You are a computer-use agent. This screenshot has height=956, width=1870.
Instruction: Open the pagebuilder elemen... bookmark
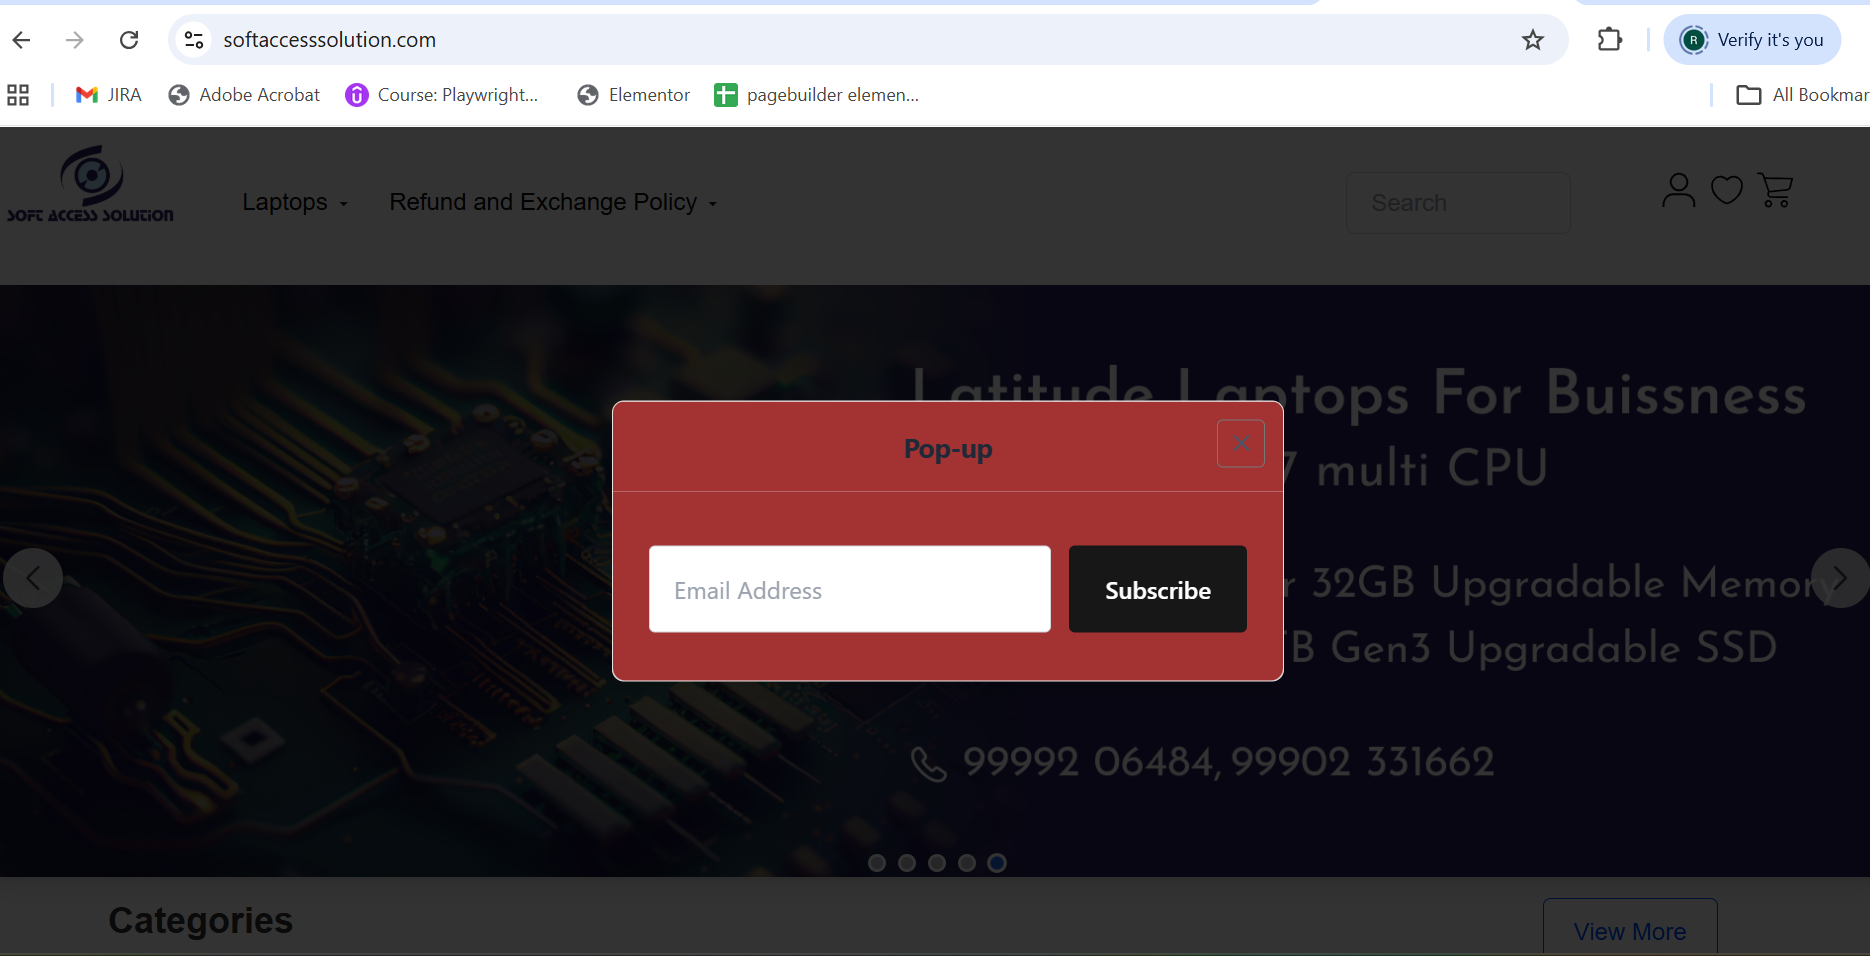point(817,95)
